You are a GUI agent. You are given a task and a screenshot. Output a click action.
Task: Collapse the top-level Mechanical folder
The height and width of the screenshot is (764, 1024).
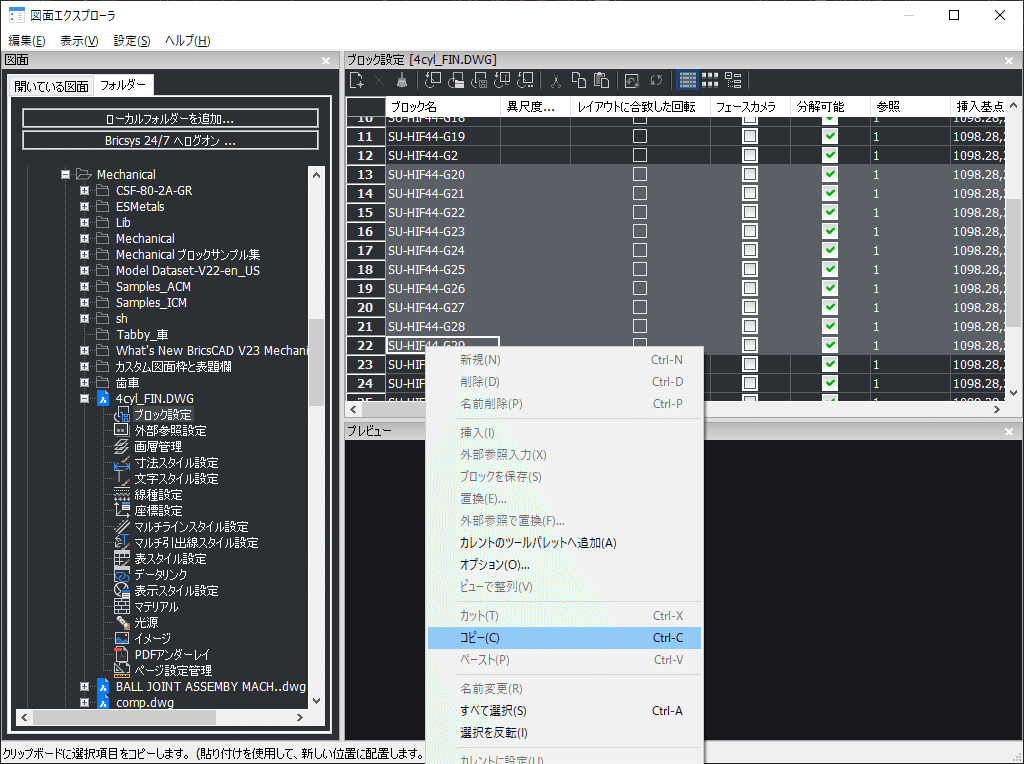65,174
